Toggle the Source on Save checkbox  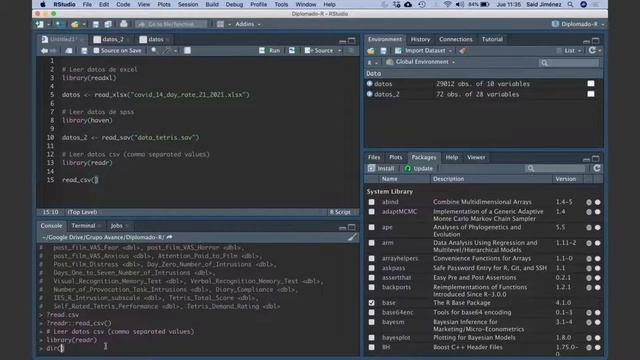point(96,51)
